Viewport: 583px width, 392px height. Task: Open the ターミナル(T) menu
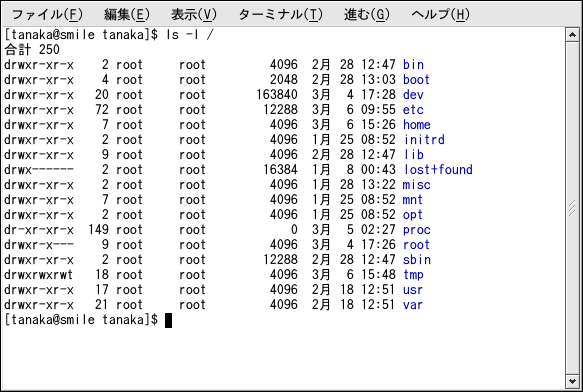click(x=281, y=15)
